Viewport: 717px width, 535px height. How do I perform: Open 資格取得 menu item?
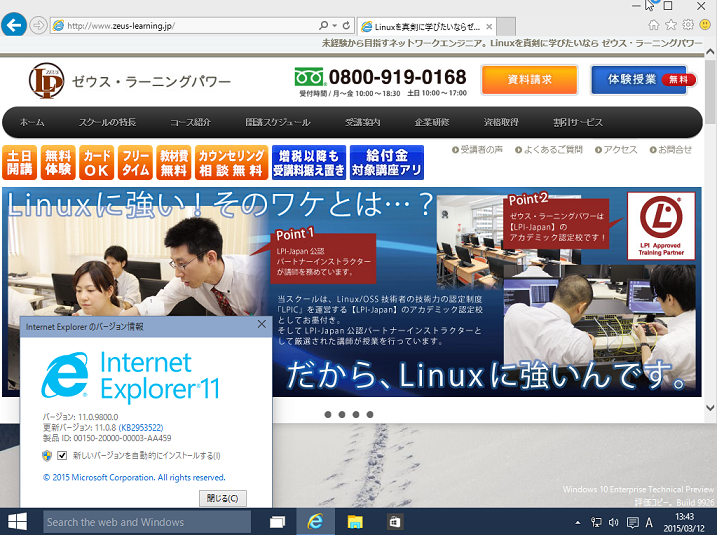[501, 122]
